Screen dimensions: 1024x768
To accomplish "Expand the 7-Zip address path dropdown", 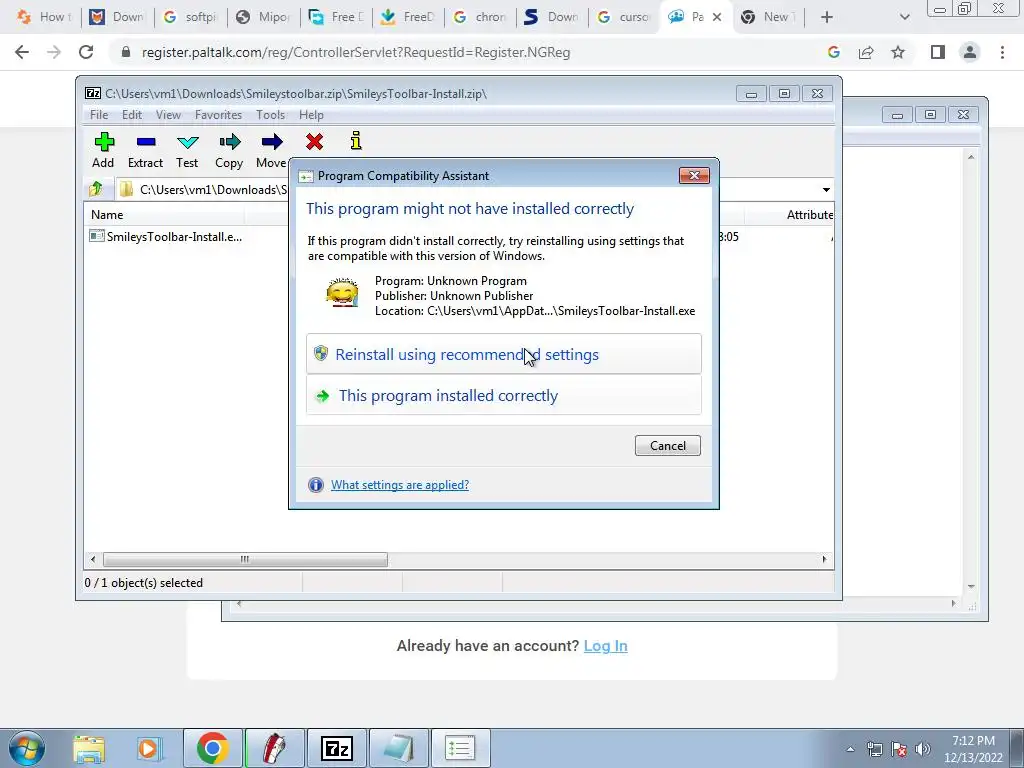I will pos(826,189).
